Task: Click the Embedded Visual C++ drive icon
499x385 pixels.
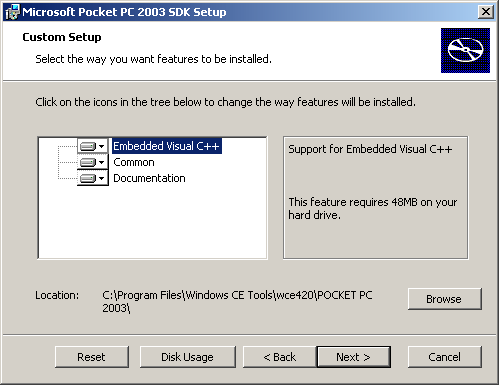Action: coord(88,146)
